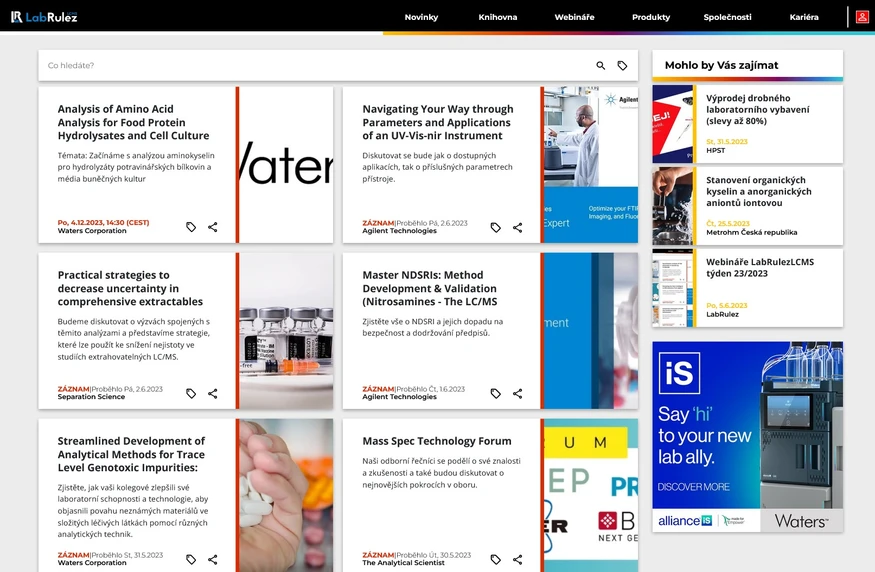Viewport: 875px width, 572px height.
Task: Open 'Master NDSRIs: Method Development' title
Action: (x=430, y=288)
